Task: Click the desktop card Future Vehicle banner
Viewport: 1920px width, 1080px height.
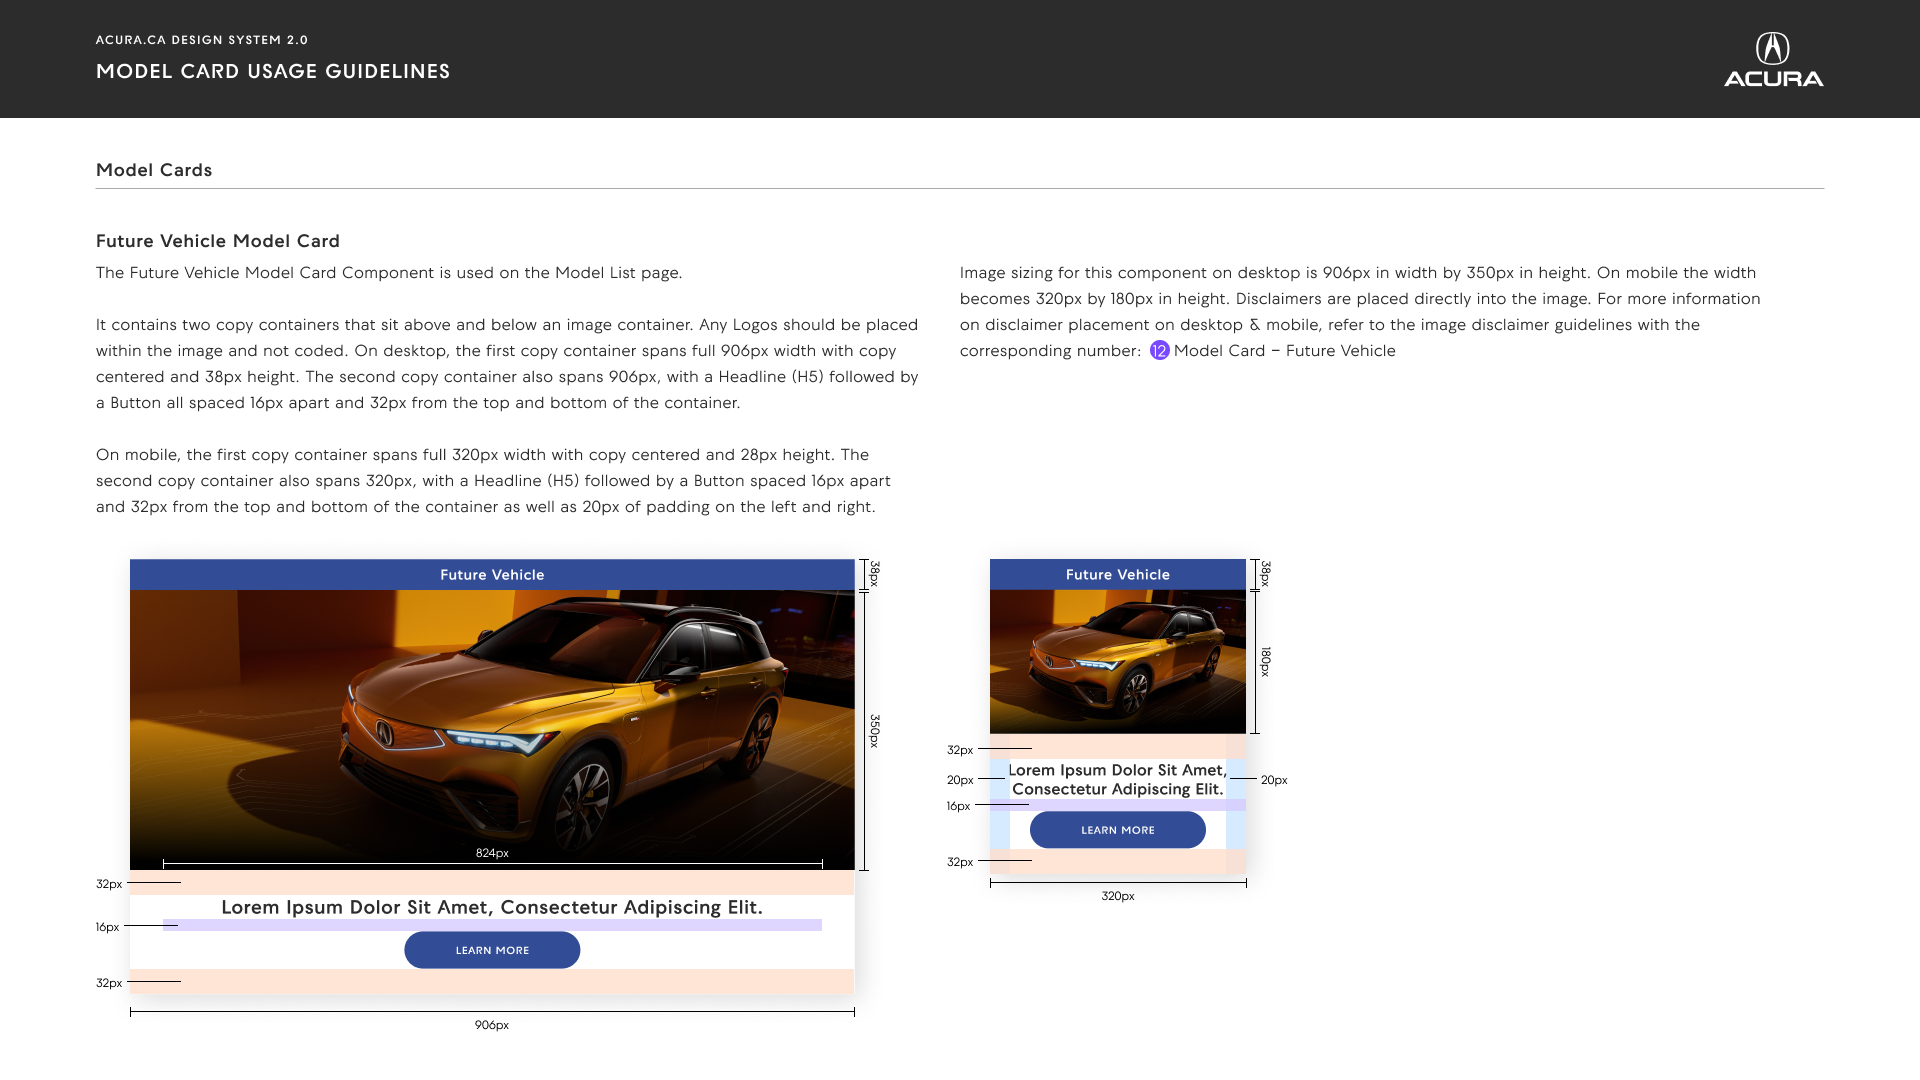Action: pos(492,575)
